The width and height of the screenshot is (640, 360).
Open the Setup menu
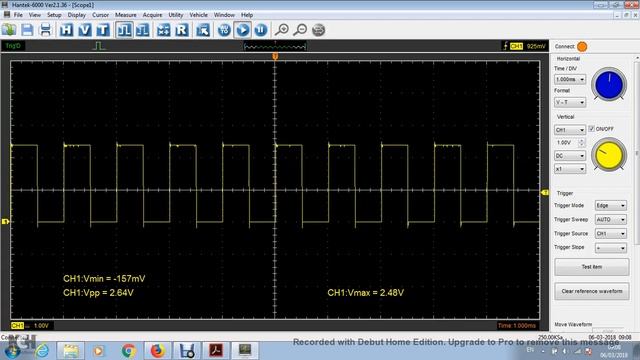[54, 15]
